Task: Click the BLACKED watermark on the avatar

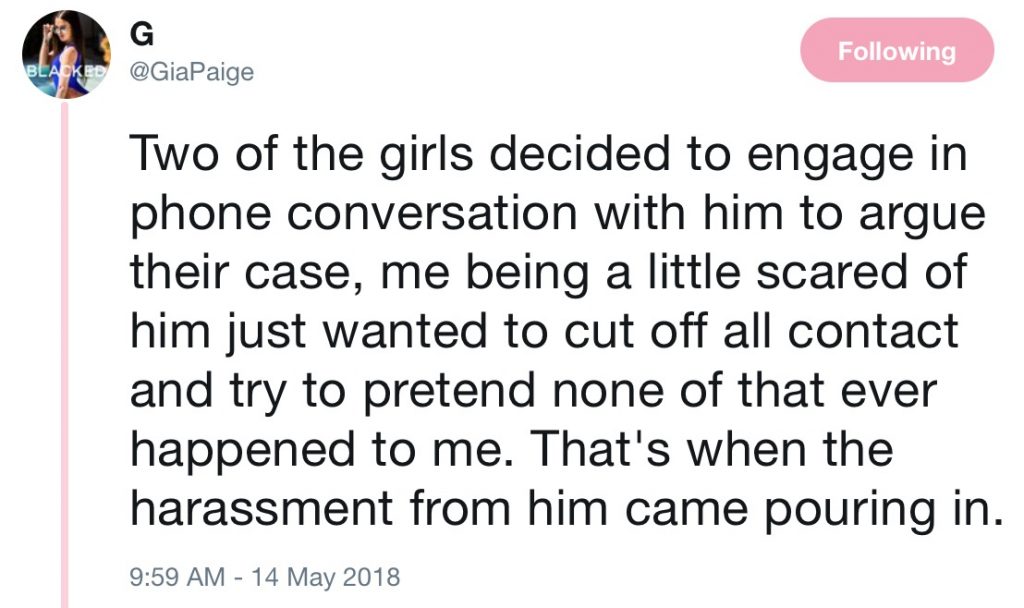Action: pyautogui.click(x=65, y=71)
